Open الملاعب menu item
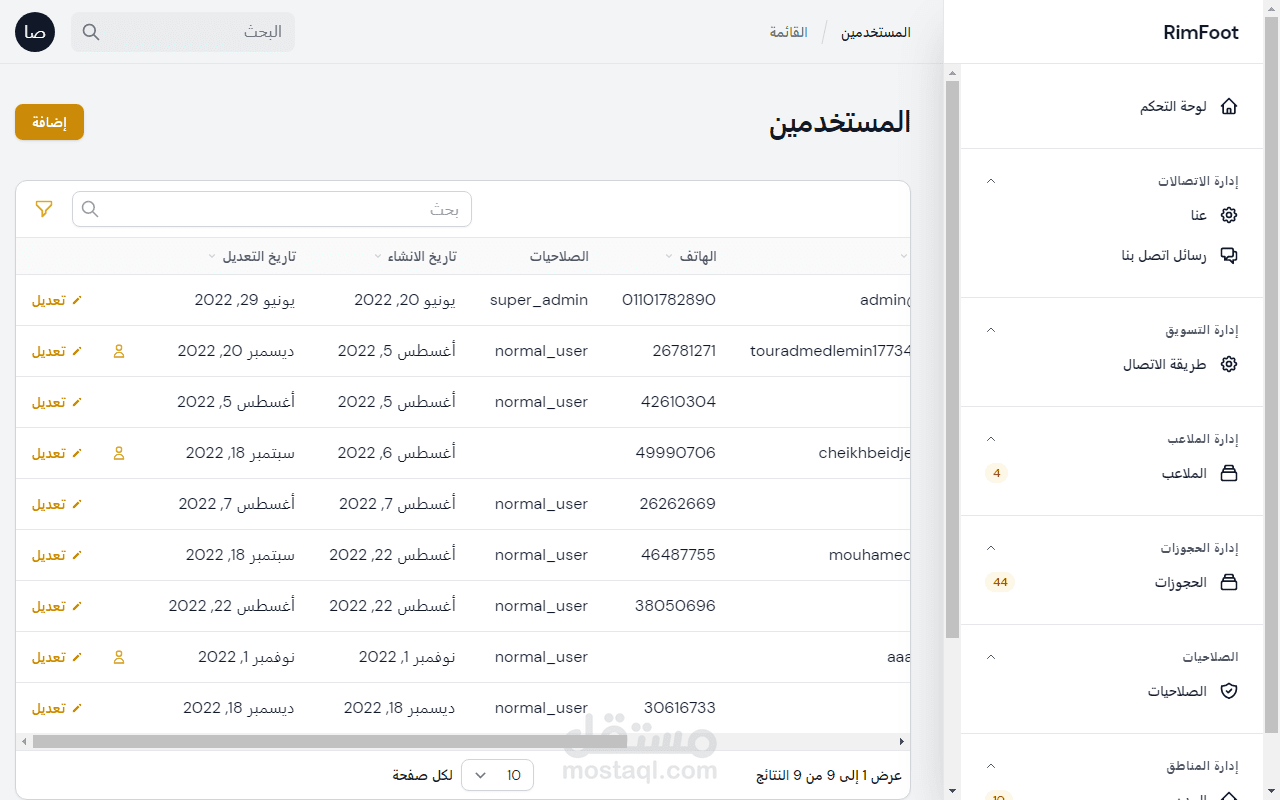This screenshot has width=1280, height=800. 1111,473
